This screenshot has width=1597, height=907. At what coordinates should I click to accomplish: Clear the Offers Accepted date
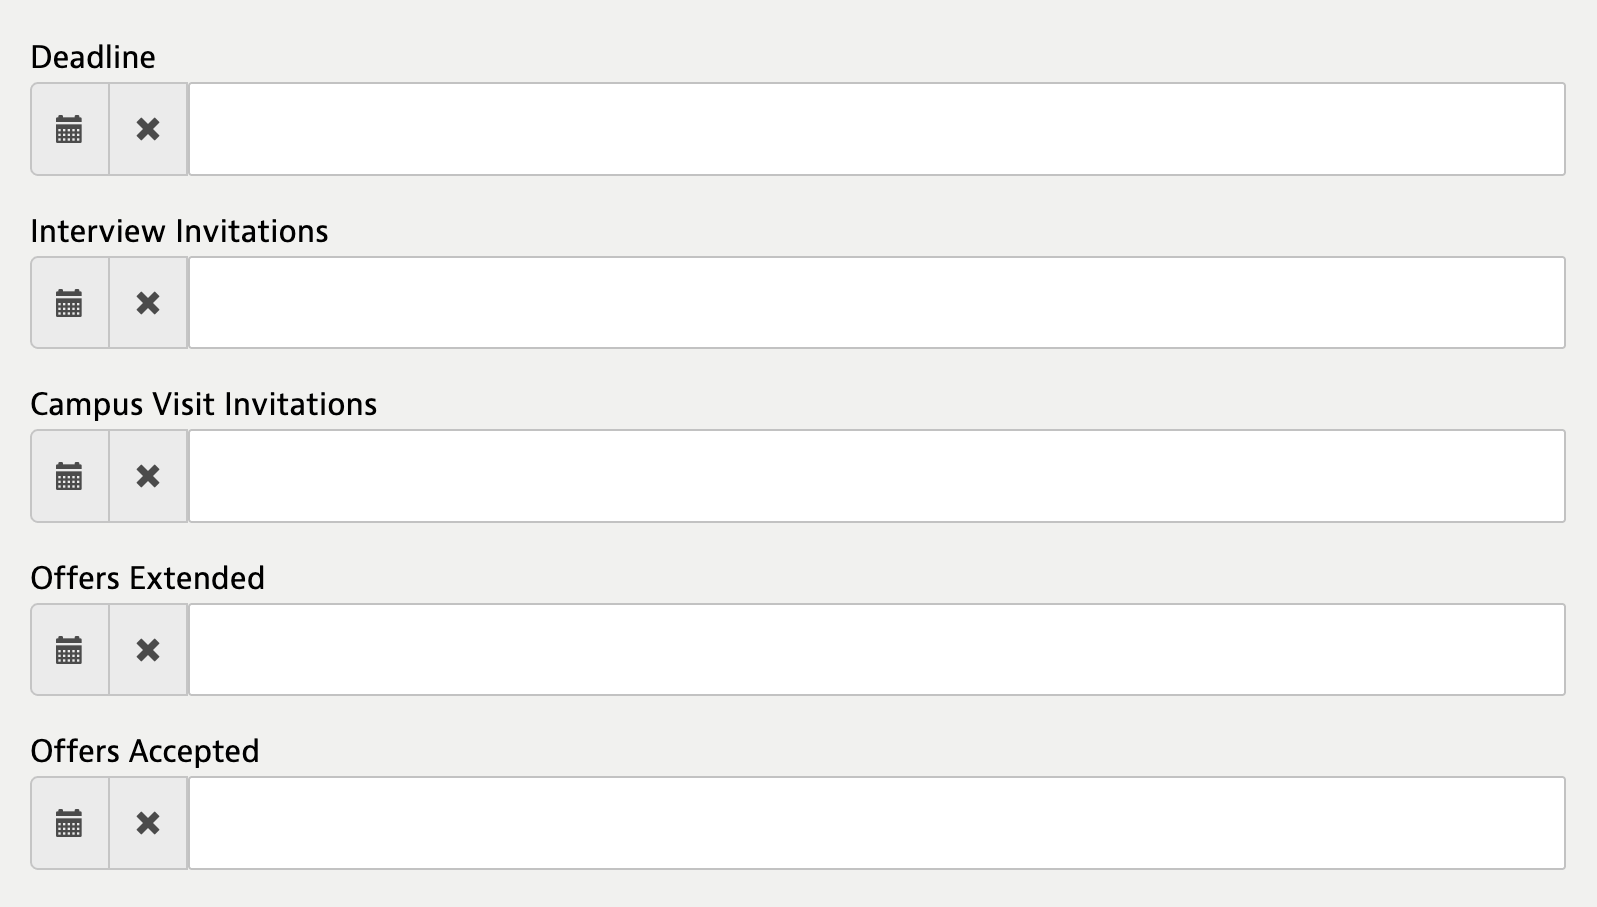point(148,823)
